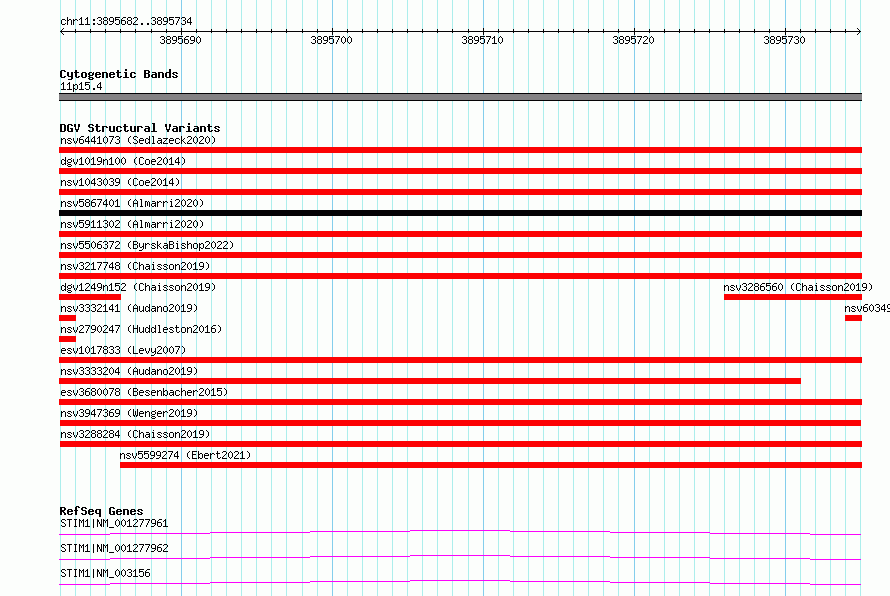Click the 3895720 ruler position label
This screenshot has width=890, height=596.
pos(633,40)
